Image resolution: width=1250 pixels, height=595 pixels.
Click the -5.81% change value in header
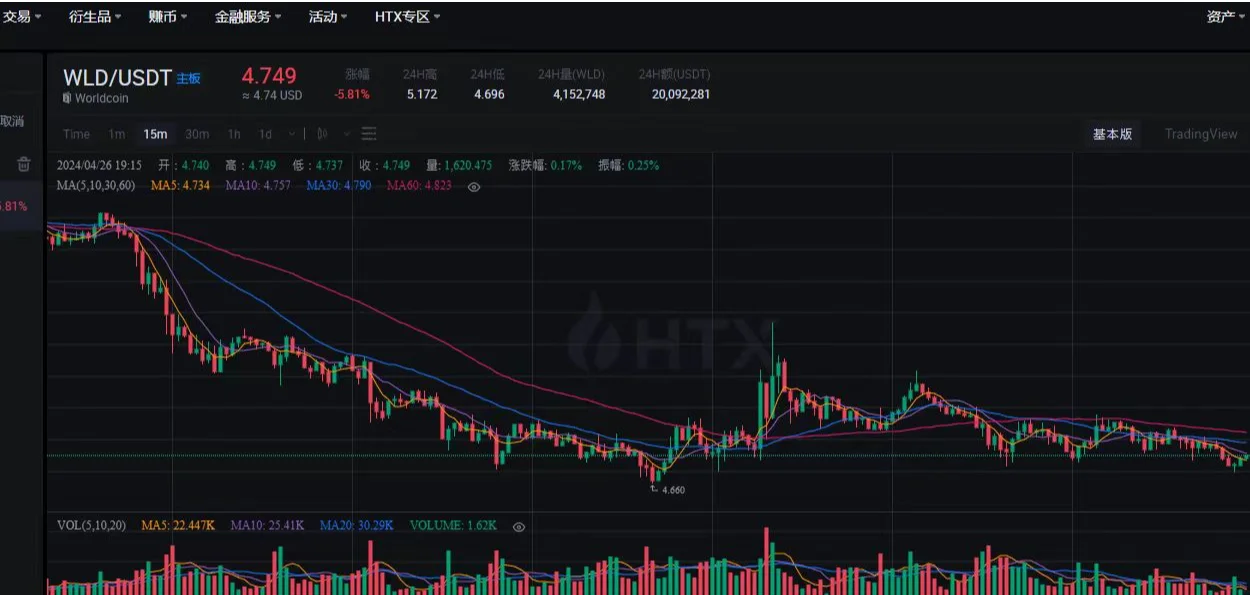click(x=352, y=95)
